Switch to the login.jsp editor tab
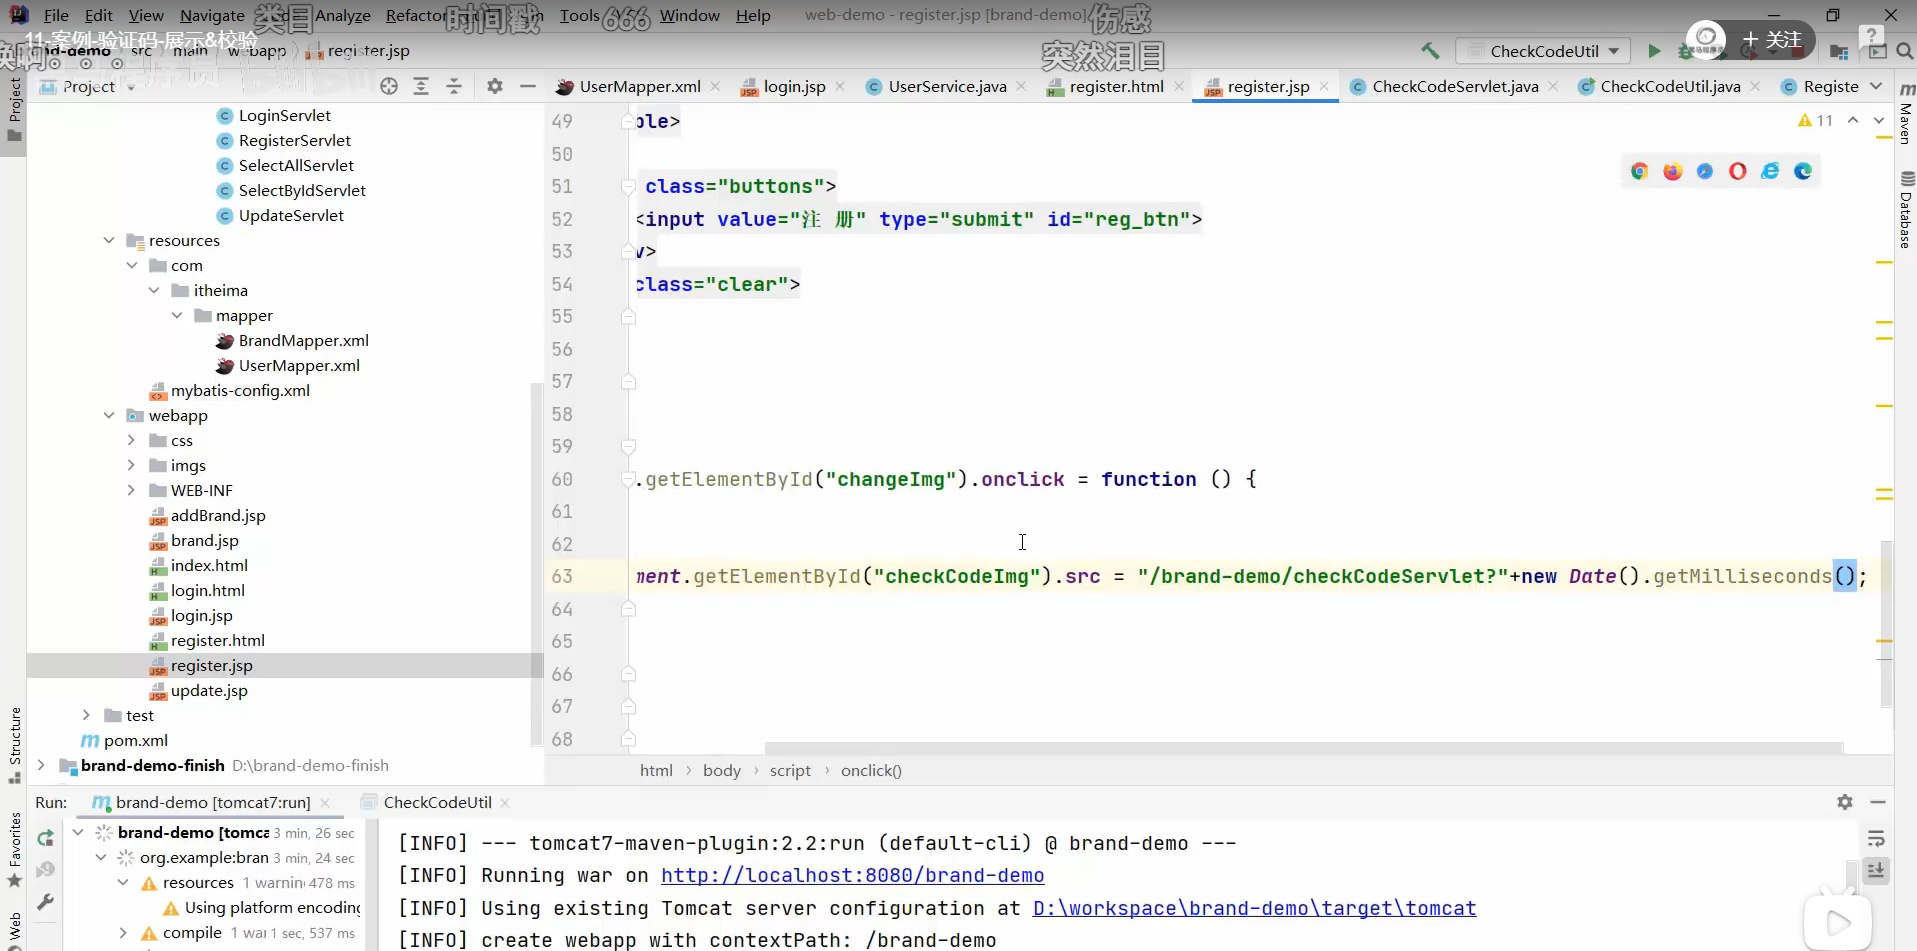Viewport: 1917px width, 951px height. 794,86
